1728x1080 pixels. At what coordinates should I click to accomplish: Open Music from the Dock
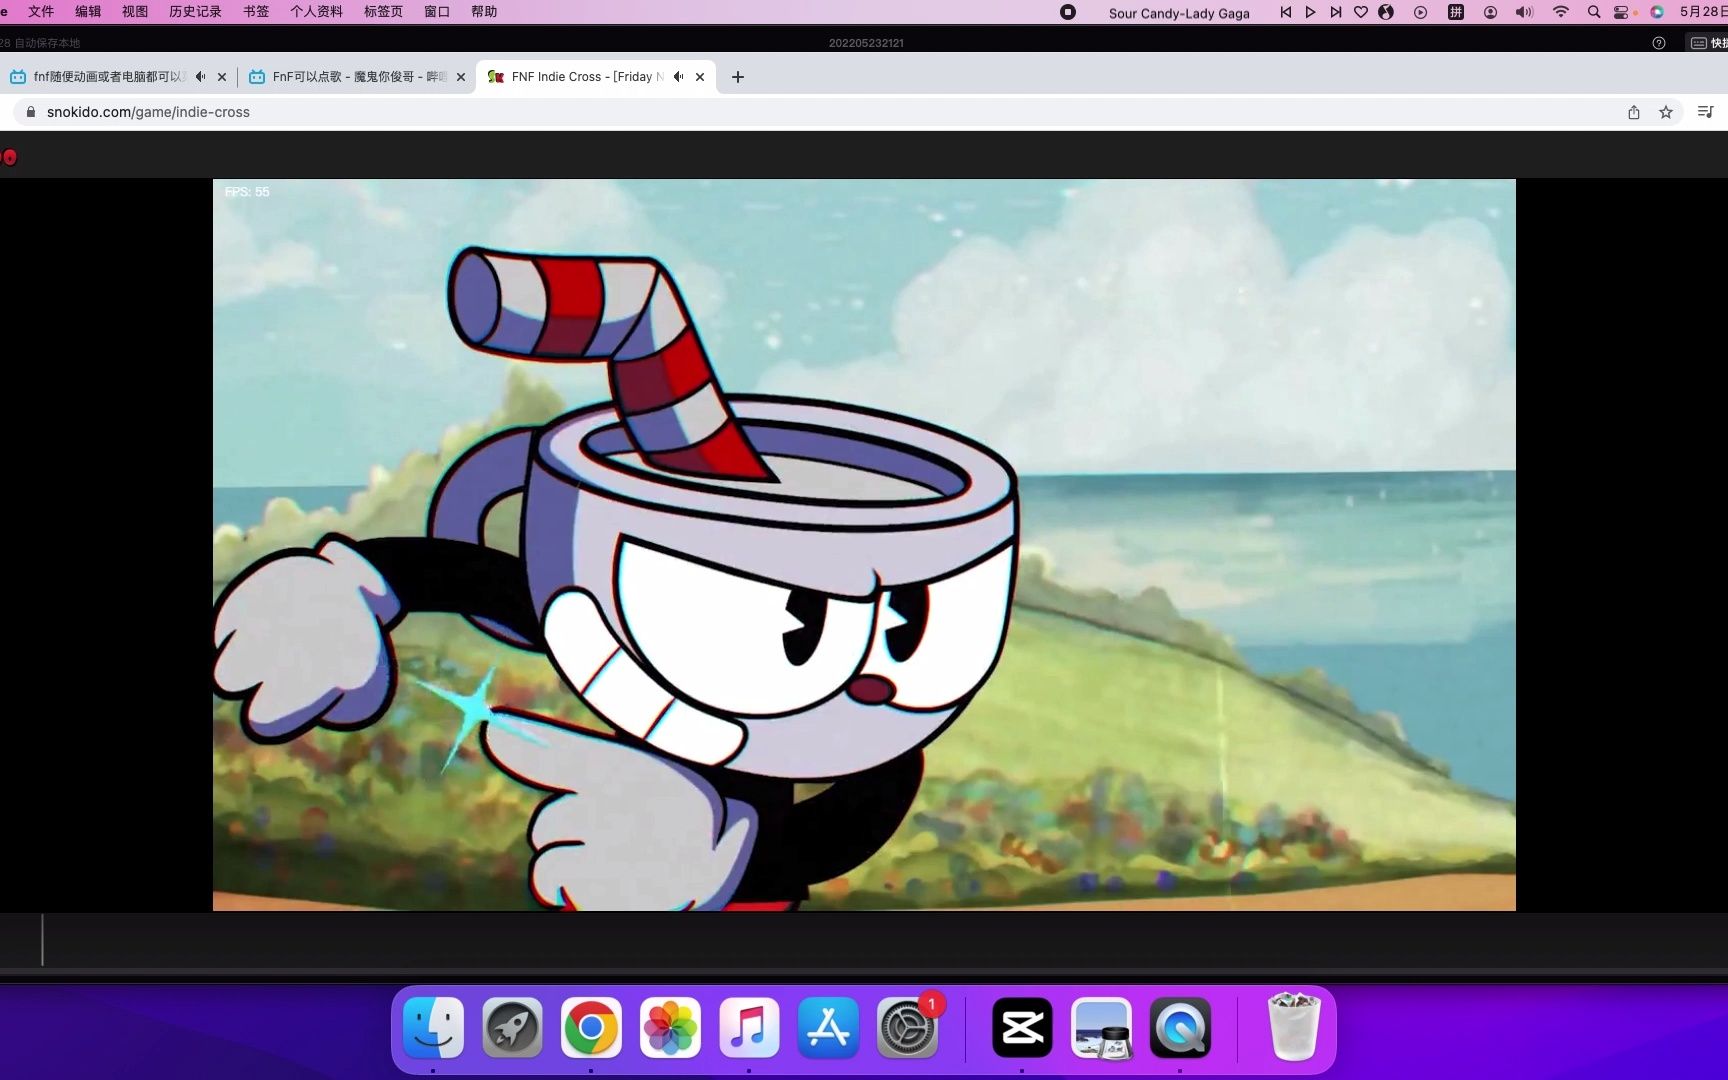click(x=749, y=1027)
